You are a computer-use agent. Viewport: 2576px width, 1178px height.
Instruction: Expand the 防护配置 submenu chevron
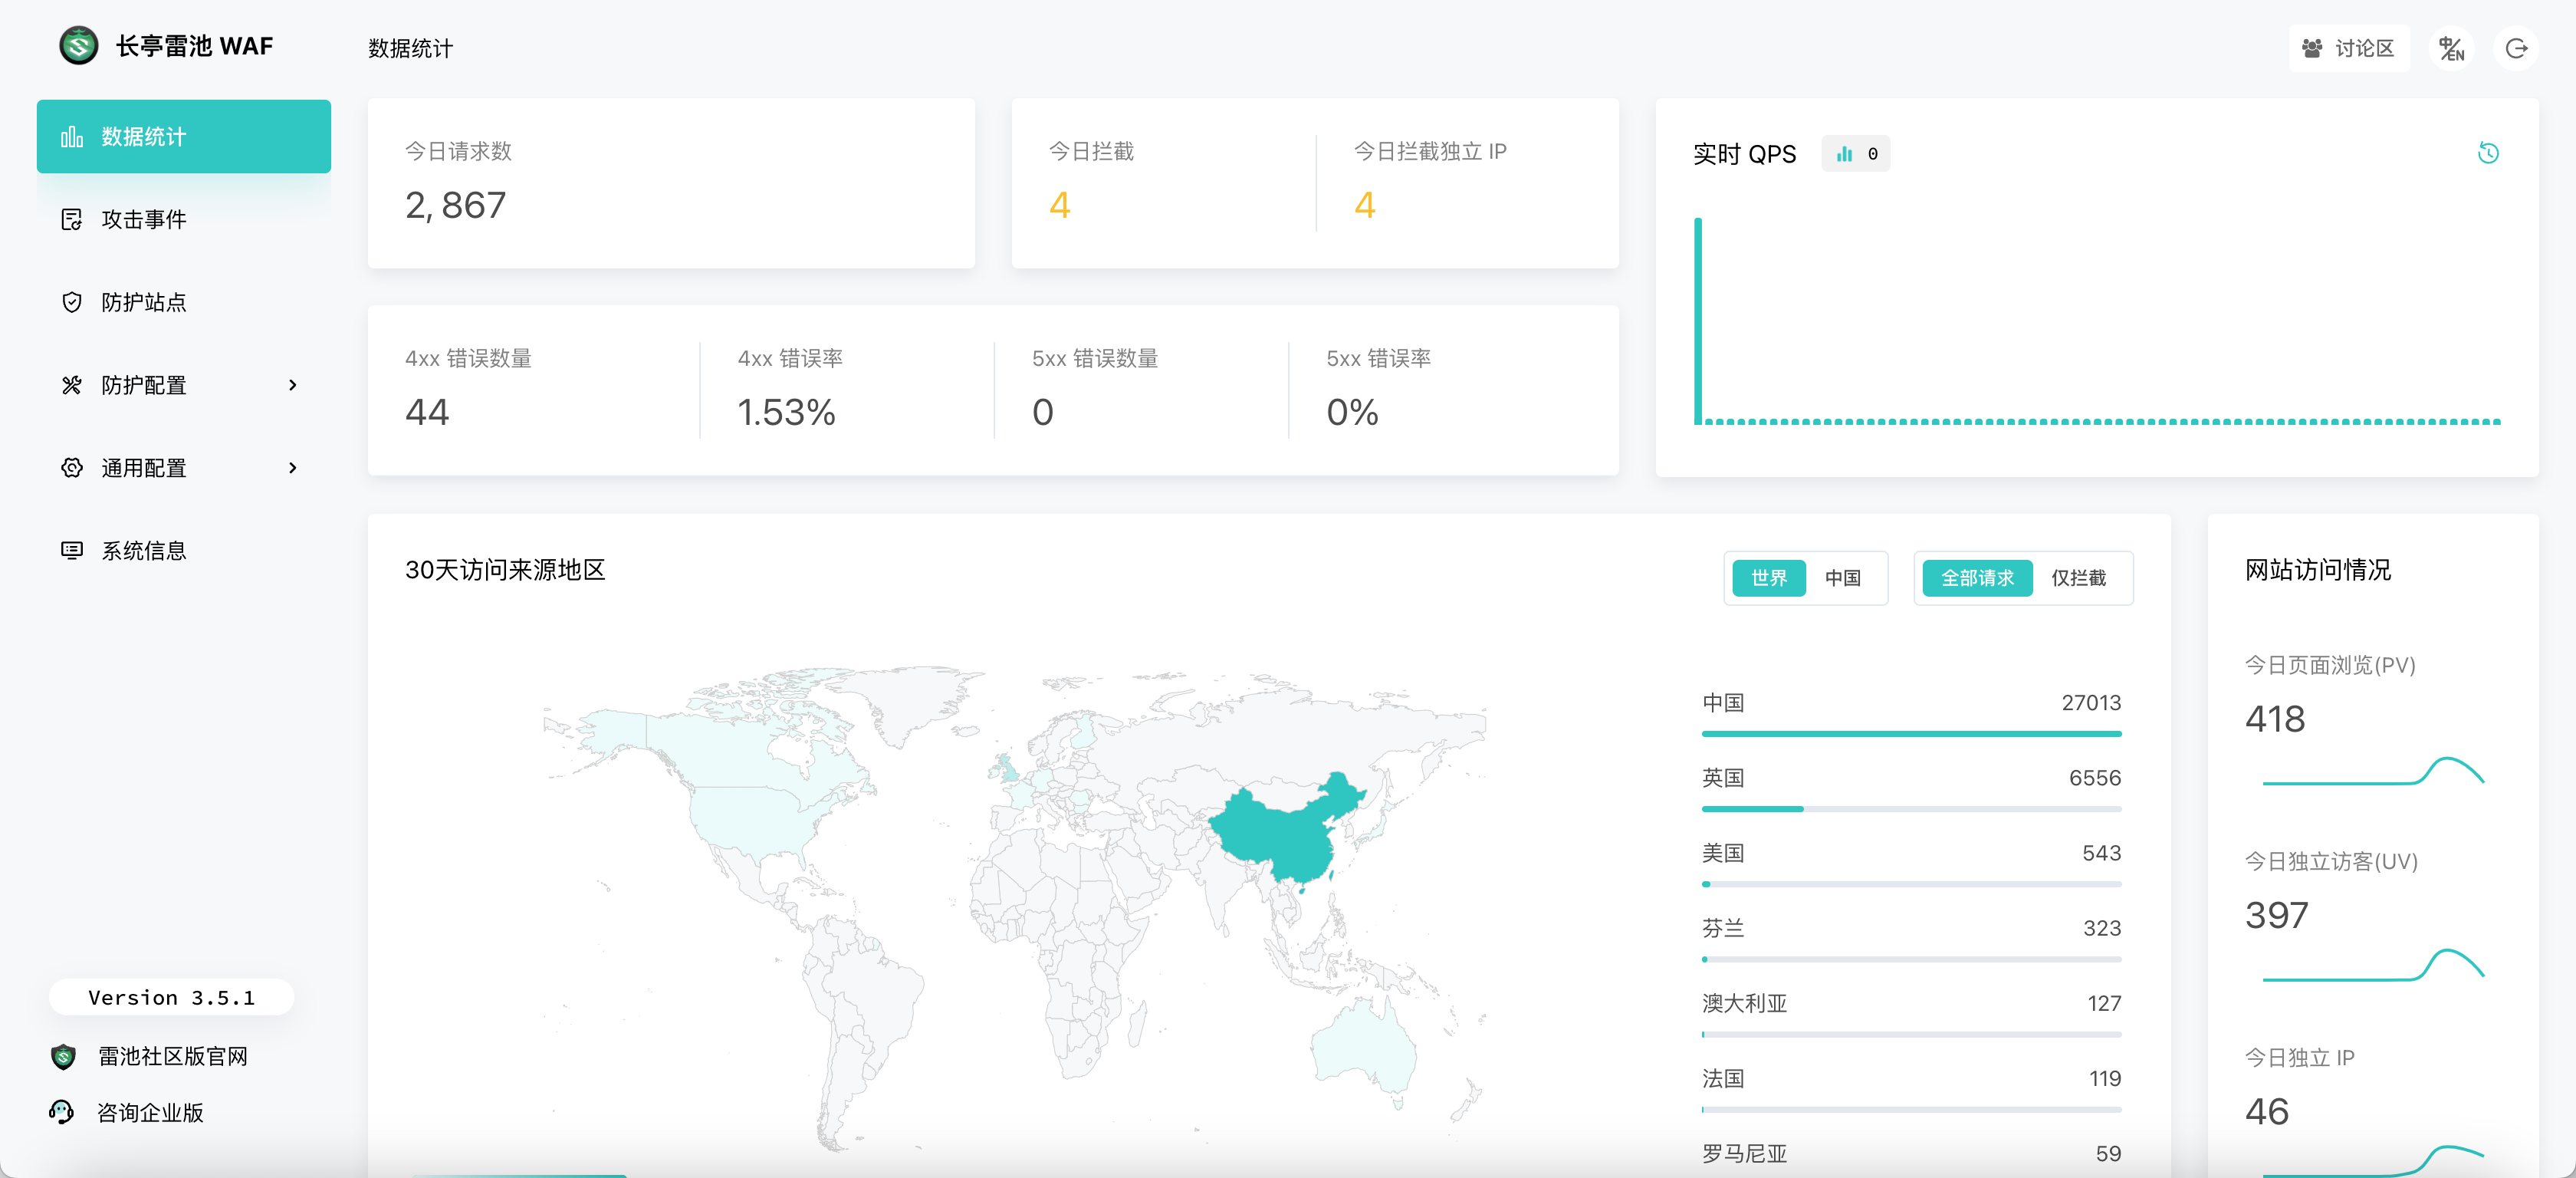pos(292,385)
